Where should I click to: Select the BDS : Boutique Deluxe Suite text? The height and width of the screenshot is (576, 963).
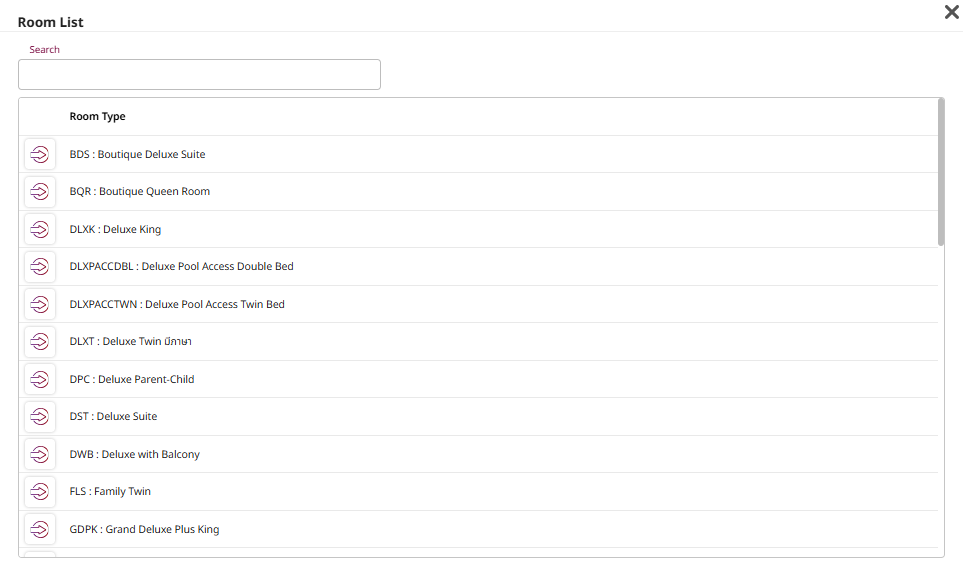[137, 155]
